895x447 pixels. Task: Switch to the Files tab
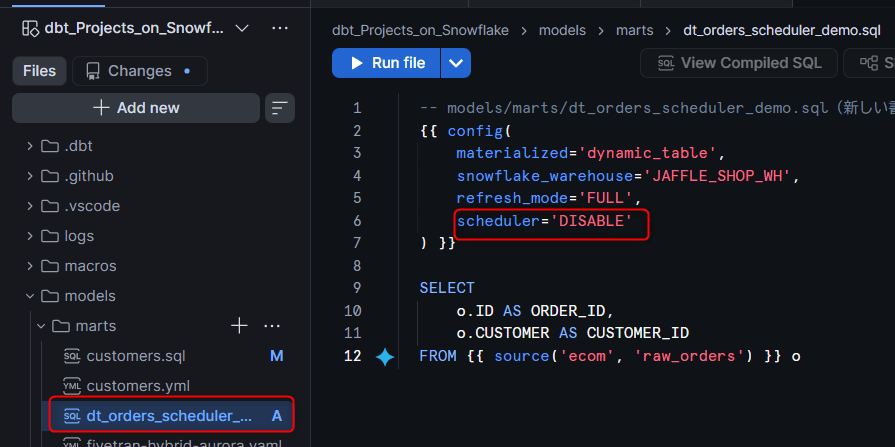39,71
